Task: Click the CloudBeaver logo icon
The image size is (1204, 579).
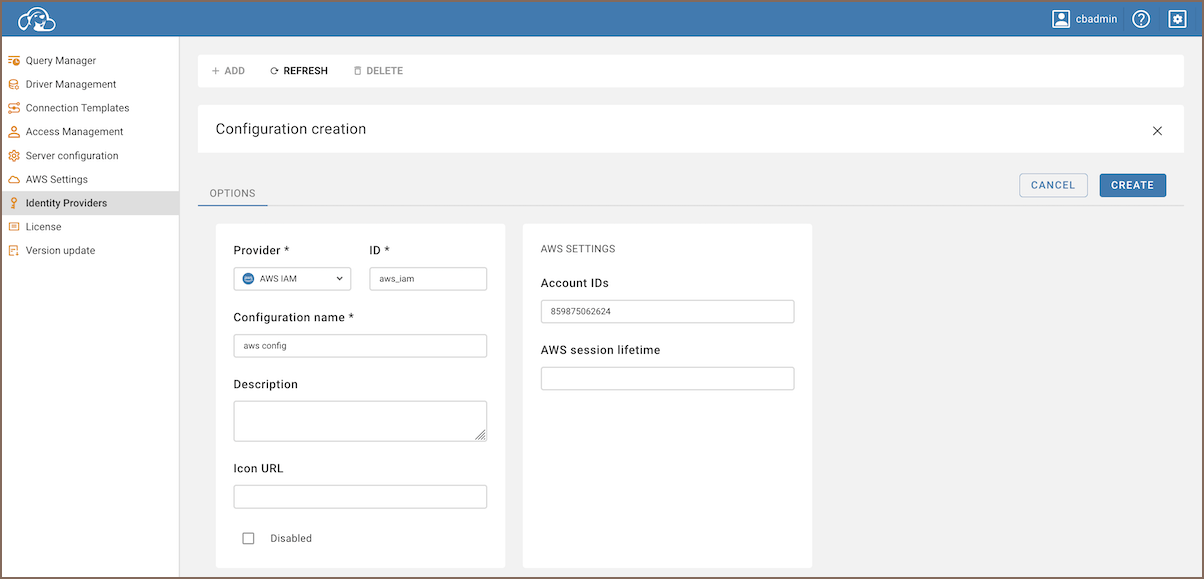Action: pyautogui.click(x=37, y=19)
